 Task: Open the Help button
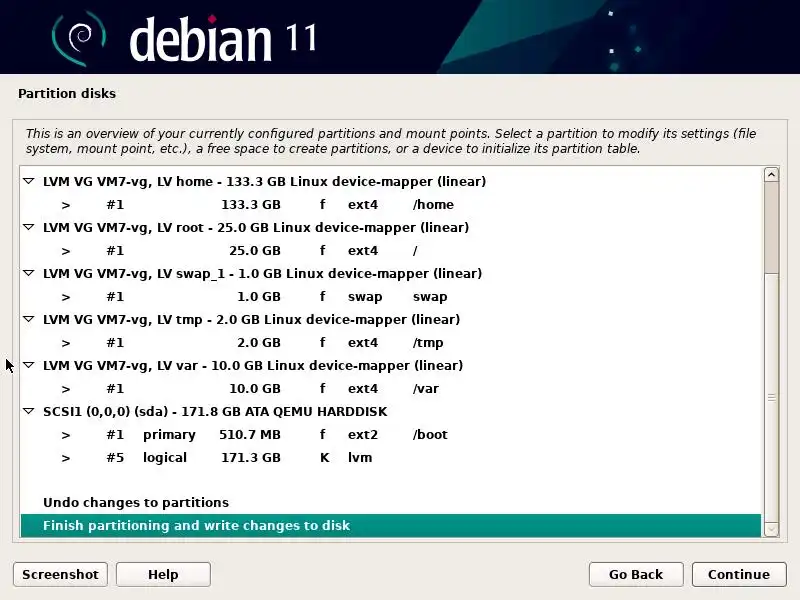pyautogui.click(x=163, y=574)
